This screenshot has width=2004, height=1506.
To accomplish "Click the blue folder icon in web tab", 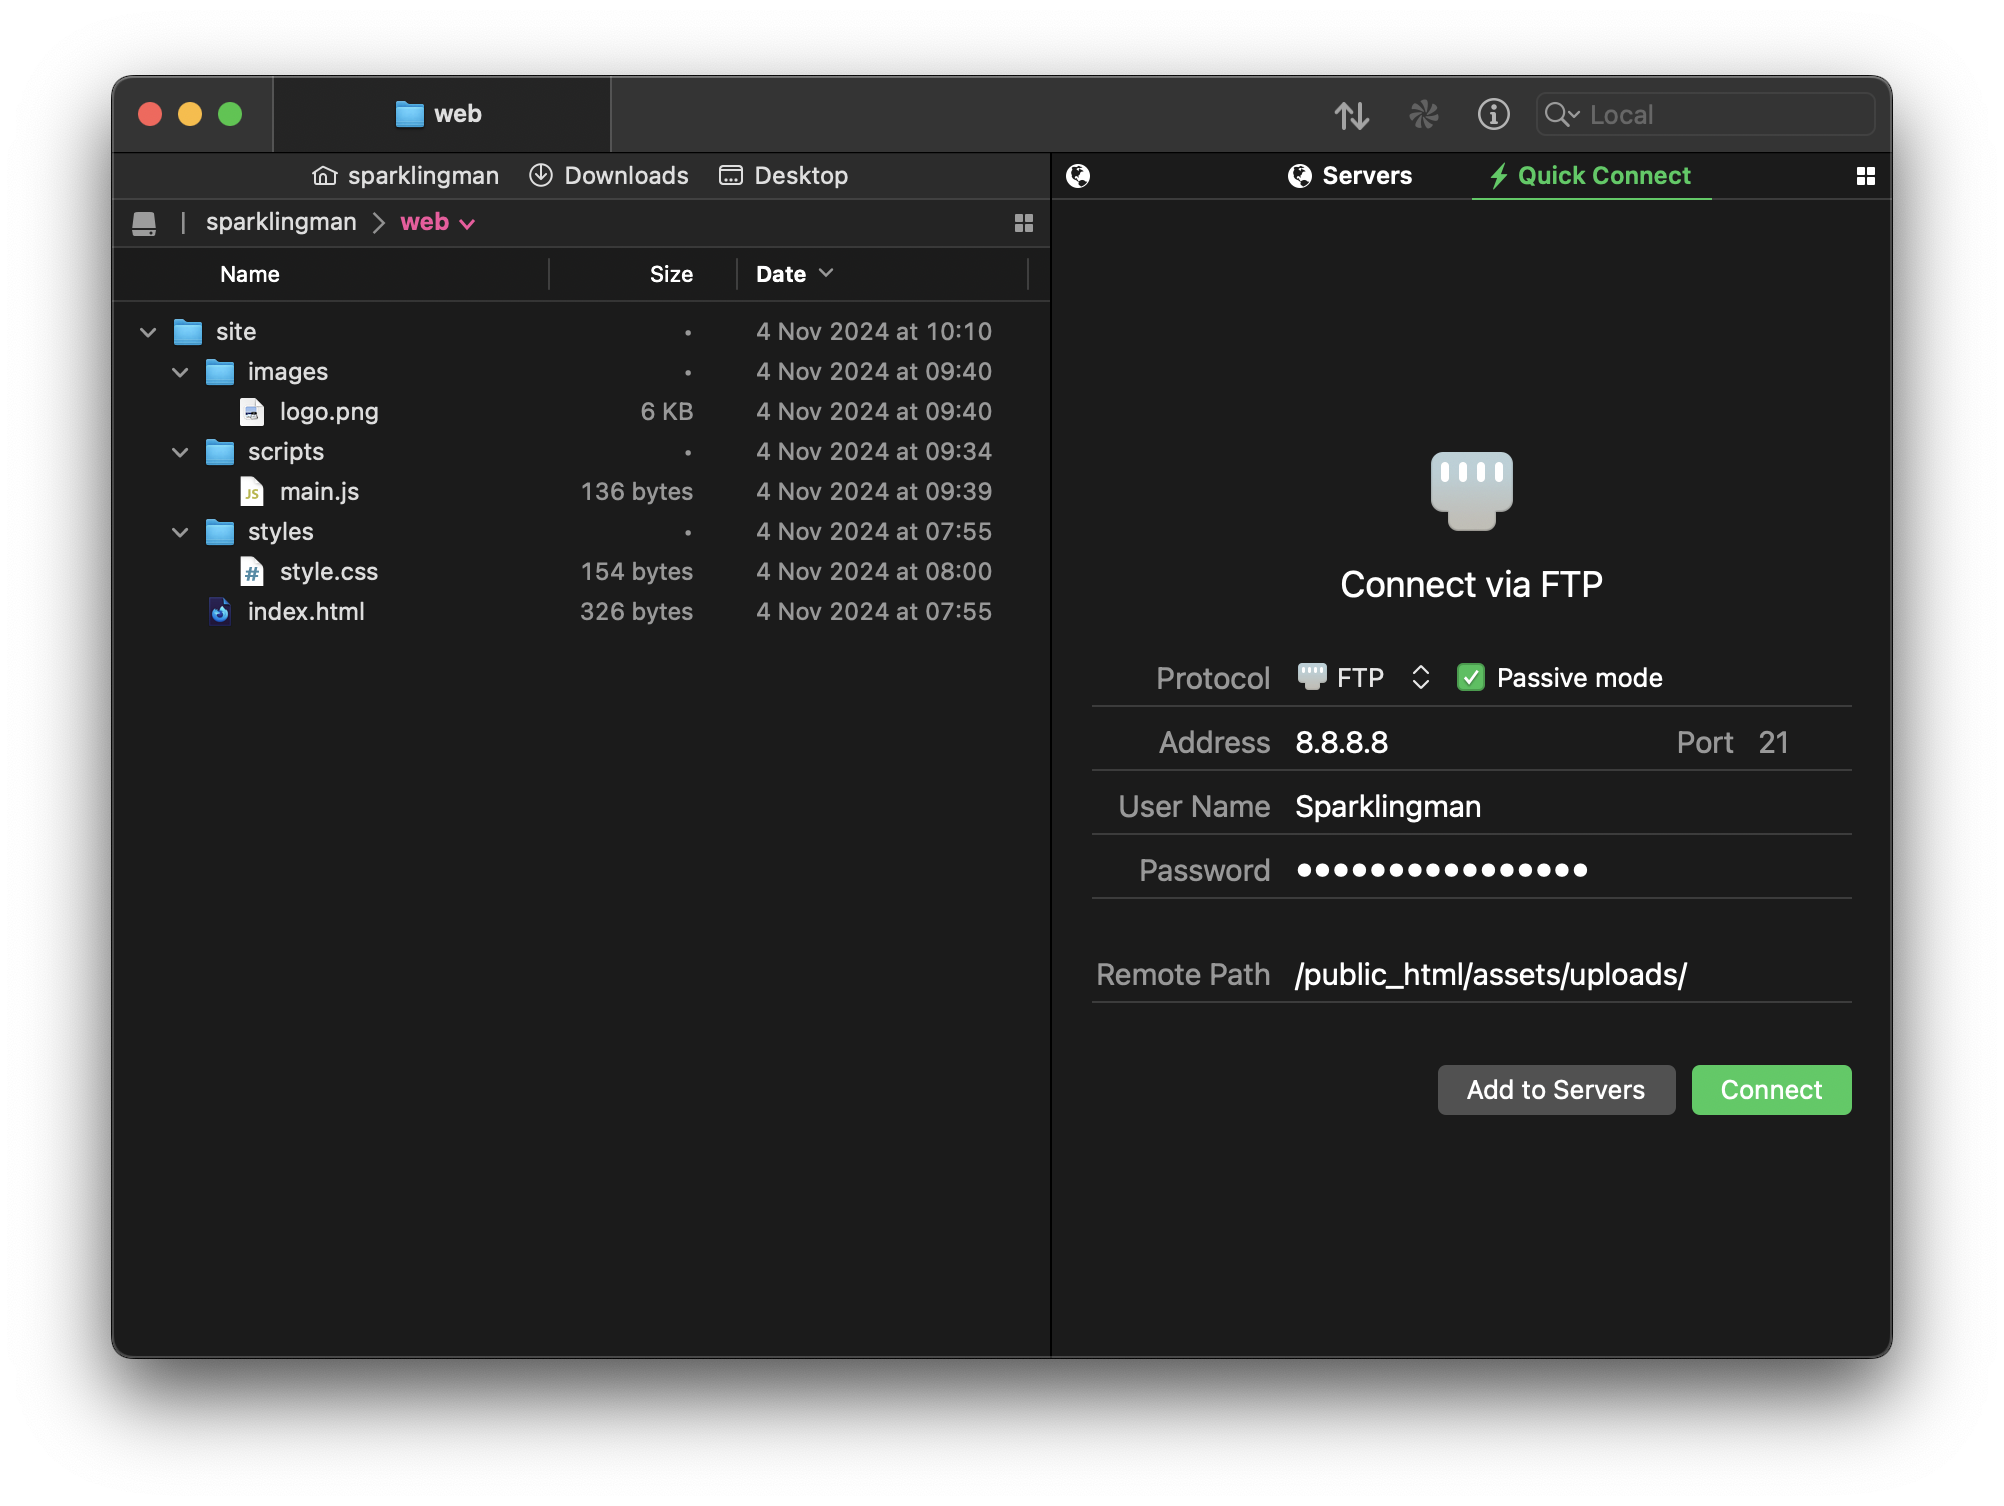I will coord(409,114).
